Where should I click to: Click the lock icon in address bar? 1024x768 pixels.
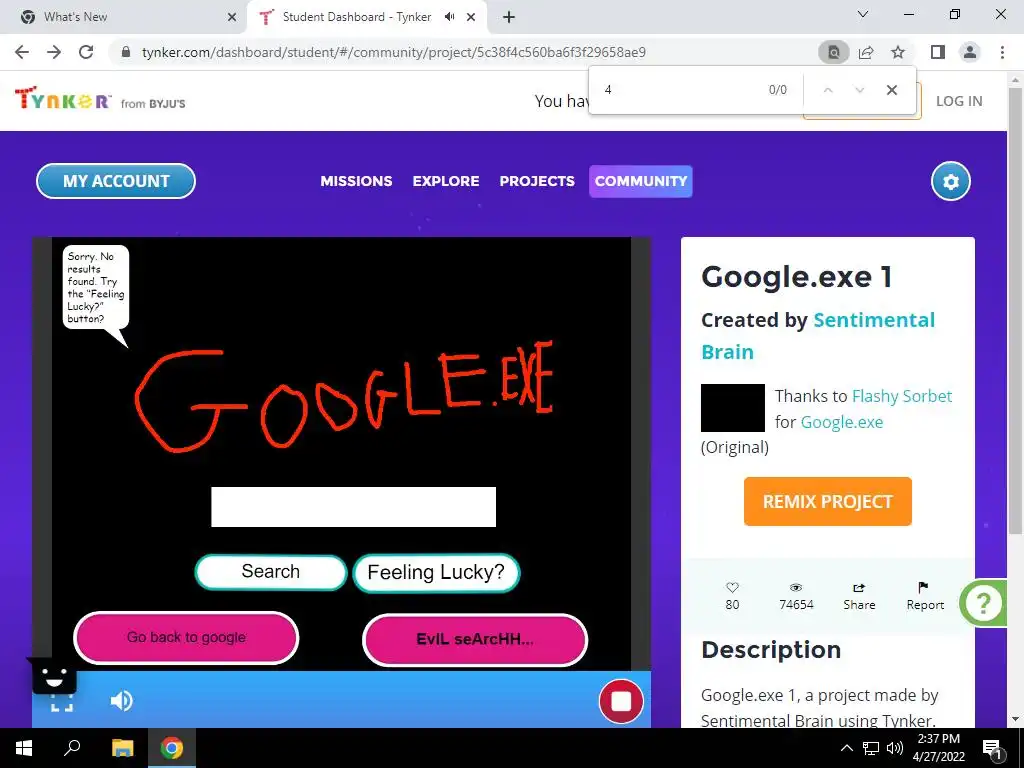[126, 52]
